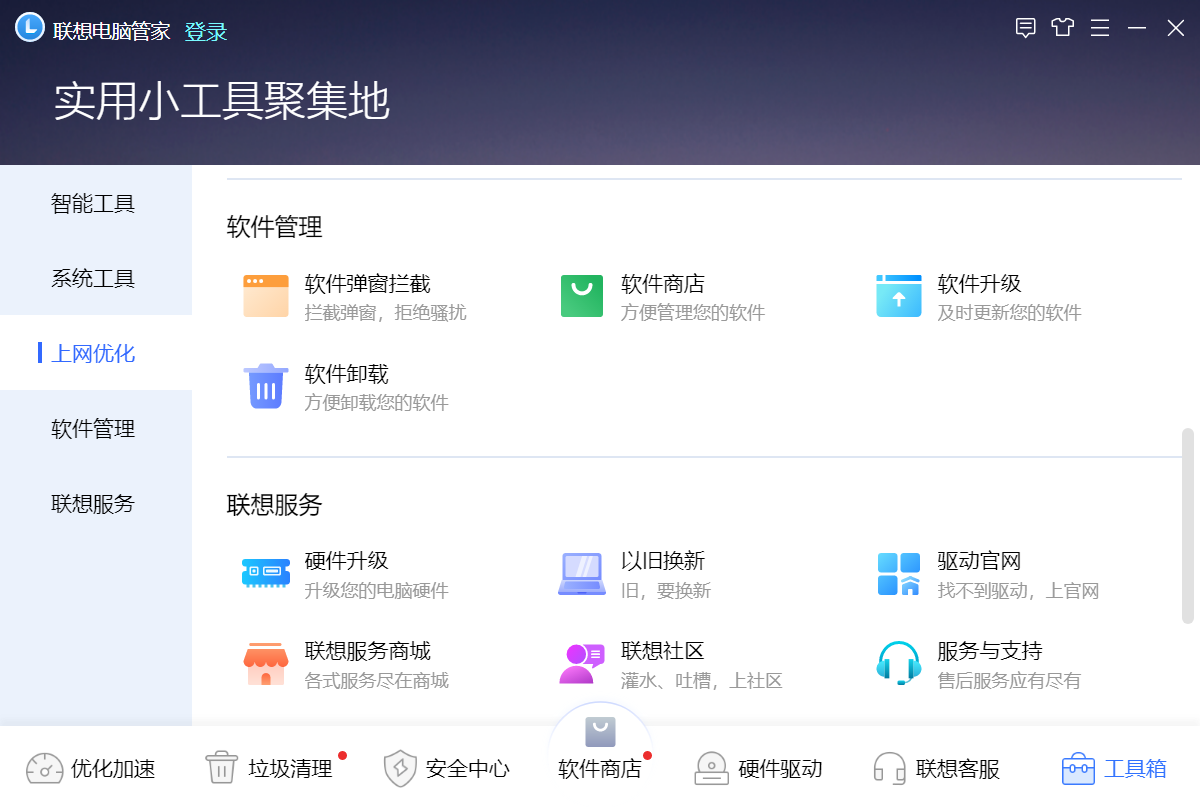
Task: Click the 硬件升级 memory chip icon
Action: (x=266, y=573)
